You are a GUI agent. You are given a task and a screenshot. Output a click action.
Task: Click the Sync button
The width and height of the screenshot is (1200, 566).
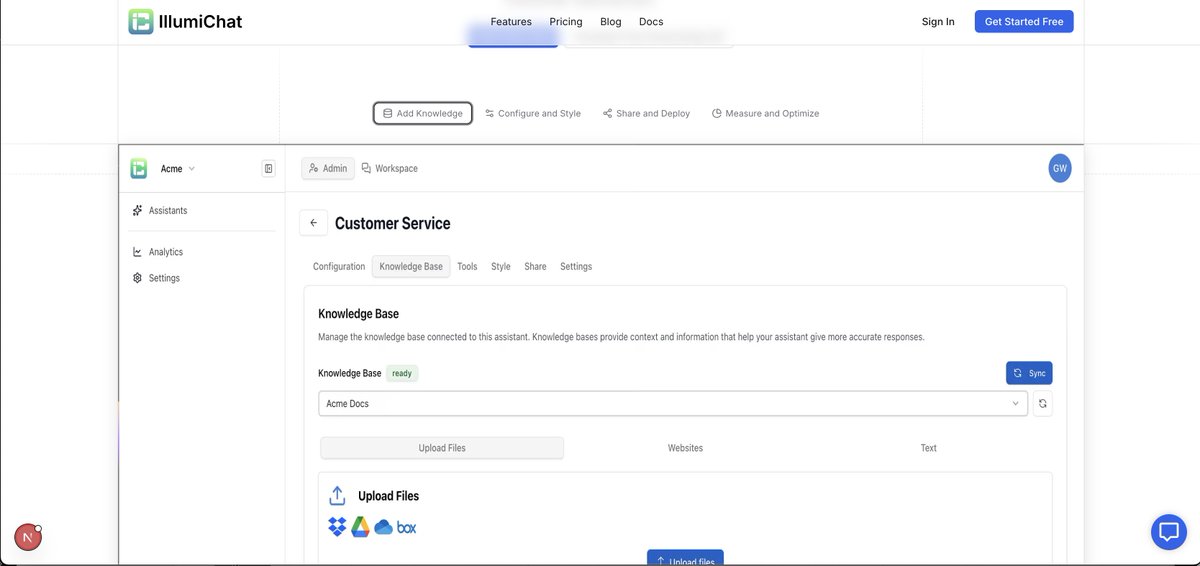[1029, 373]
